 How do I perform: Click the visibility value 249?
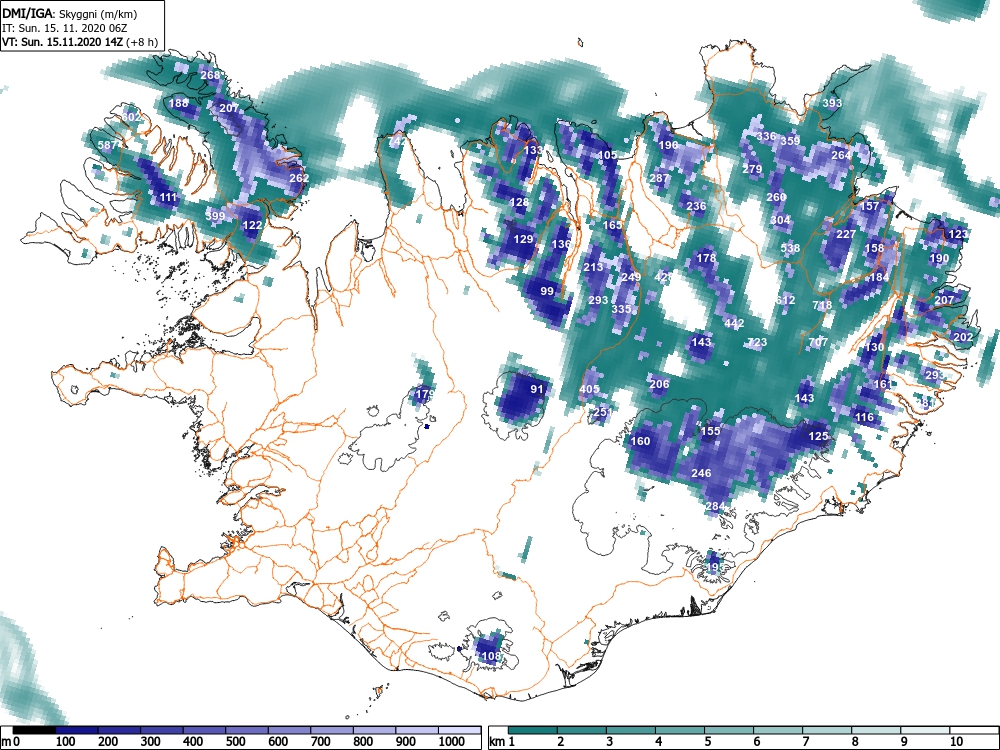coord(631,277)
